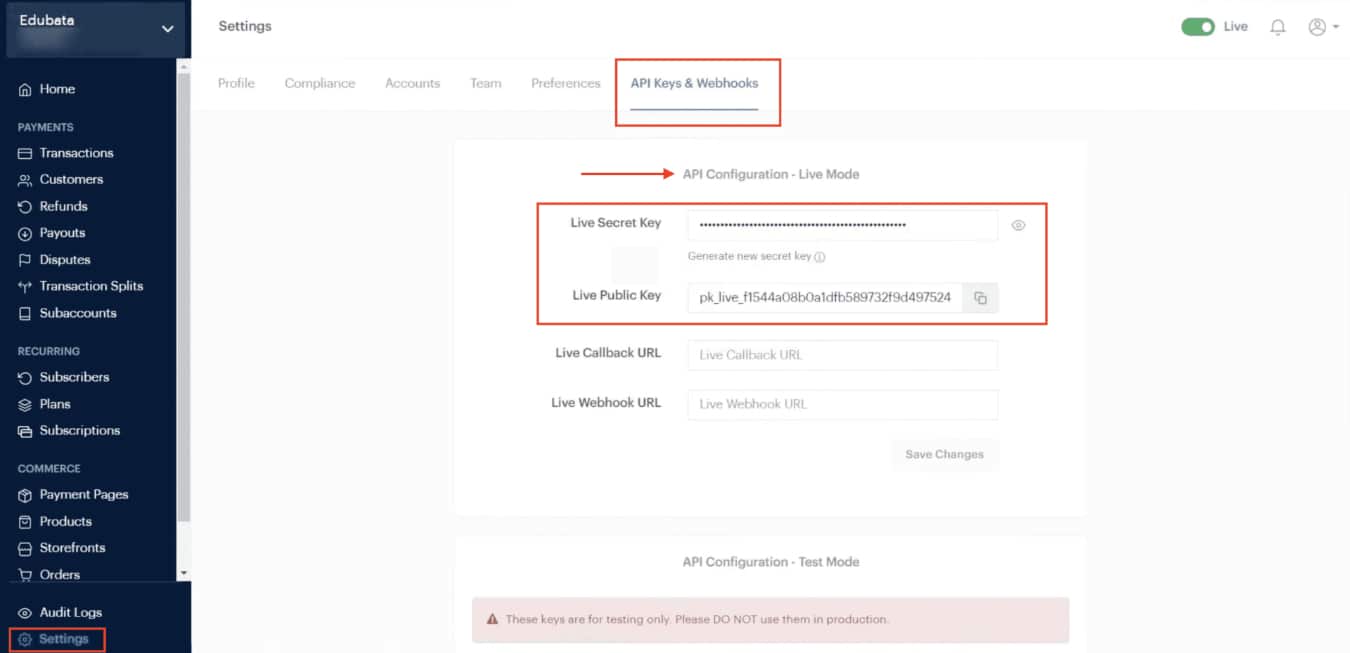The width and height of the screenshot is (1350, 653).
Task: Open Transaction Splits in sidebar
Action: tap(90, 286)
